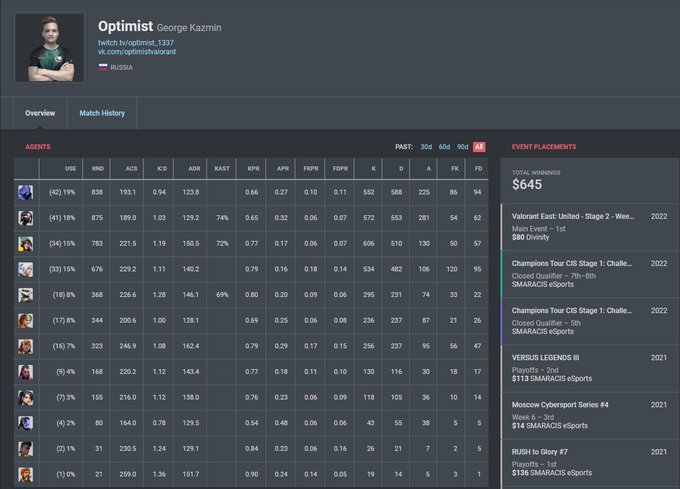The width and height of the screenshot is (680, 489).
Task: Click the EVENT PLACEMENTS heading
Action: pyautogui.click(x=544, y=147)
